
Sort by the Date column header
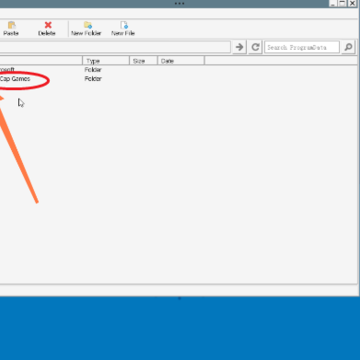coord(181,61)
